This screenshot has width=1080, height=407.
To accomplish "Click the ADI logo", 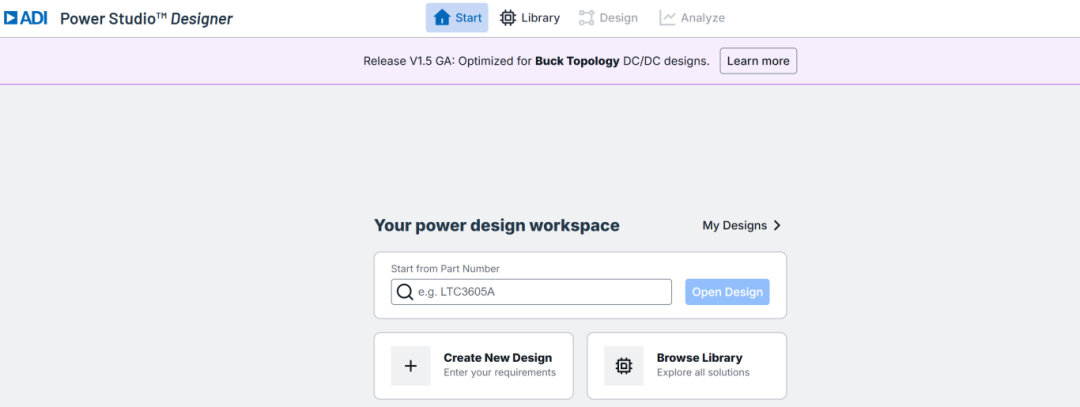I will point(25,18).
